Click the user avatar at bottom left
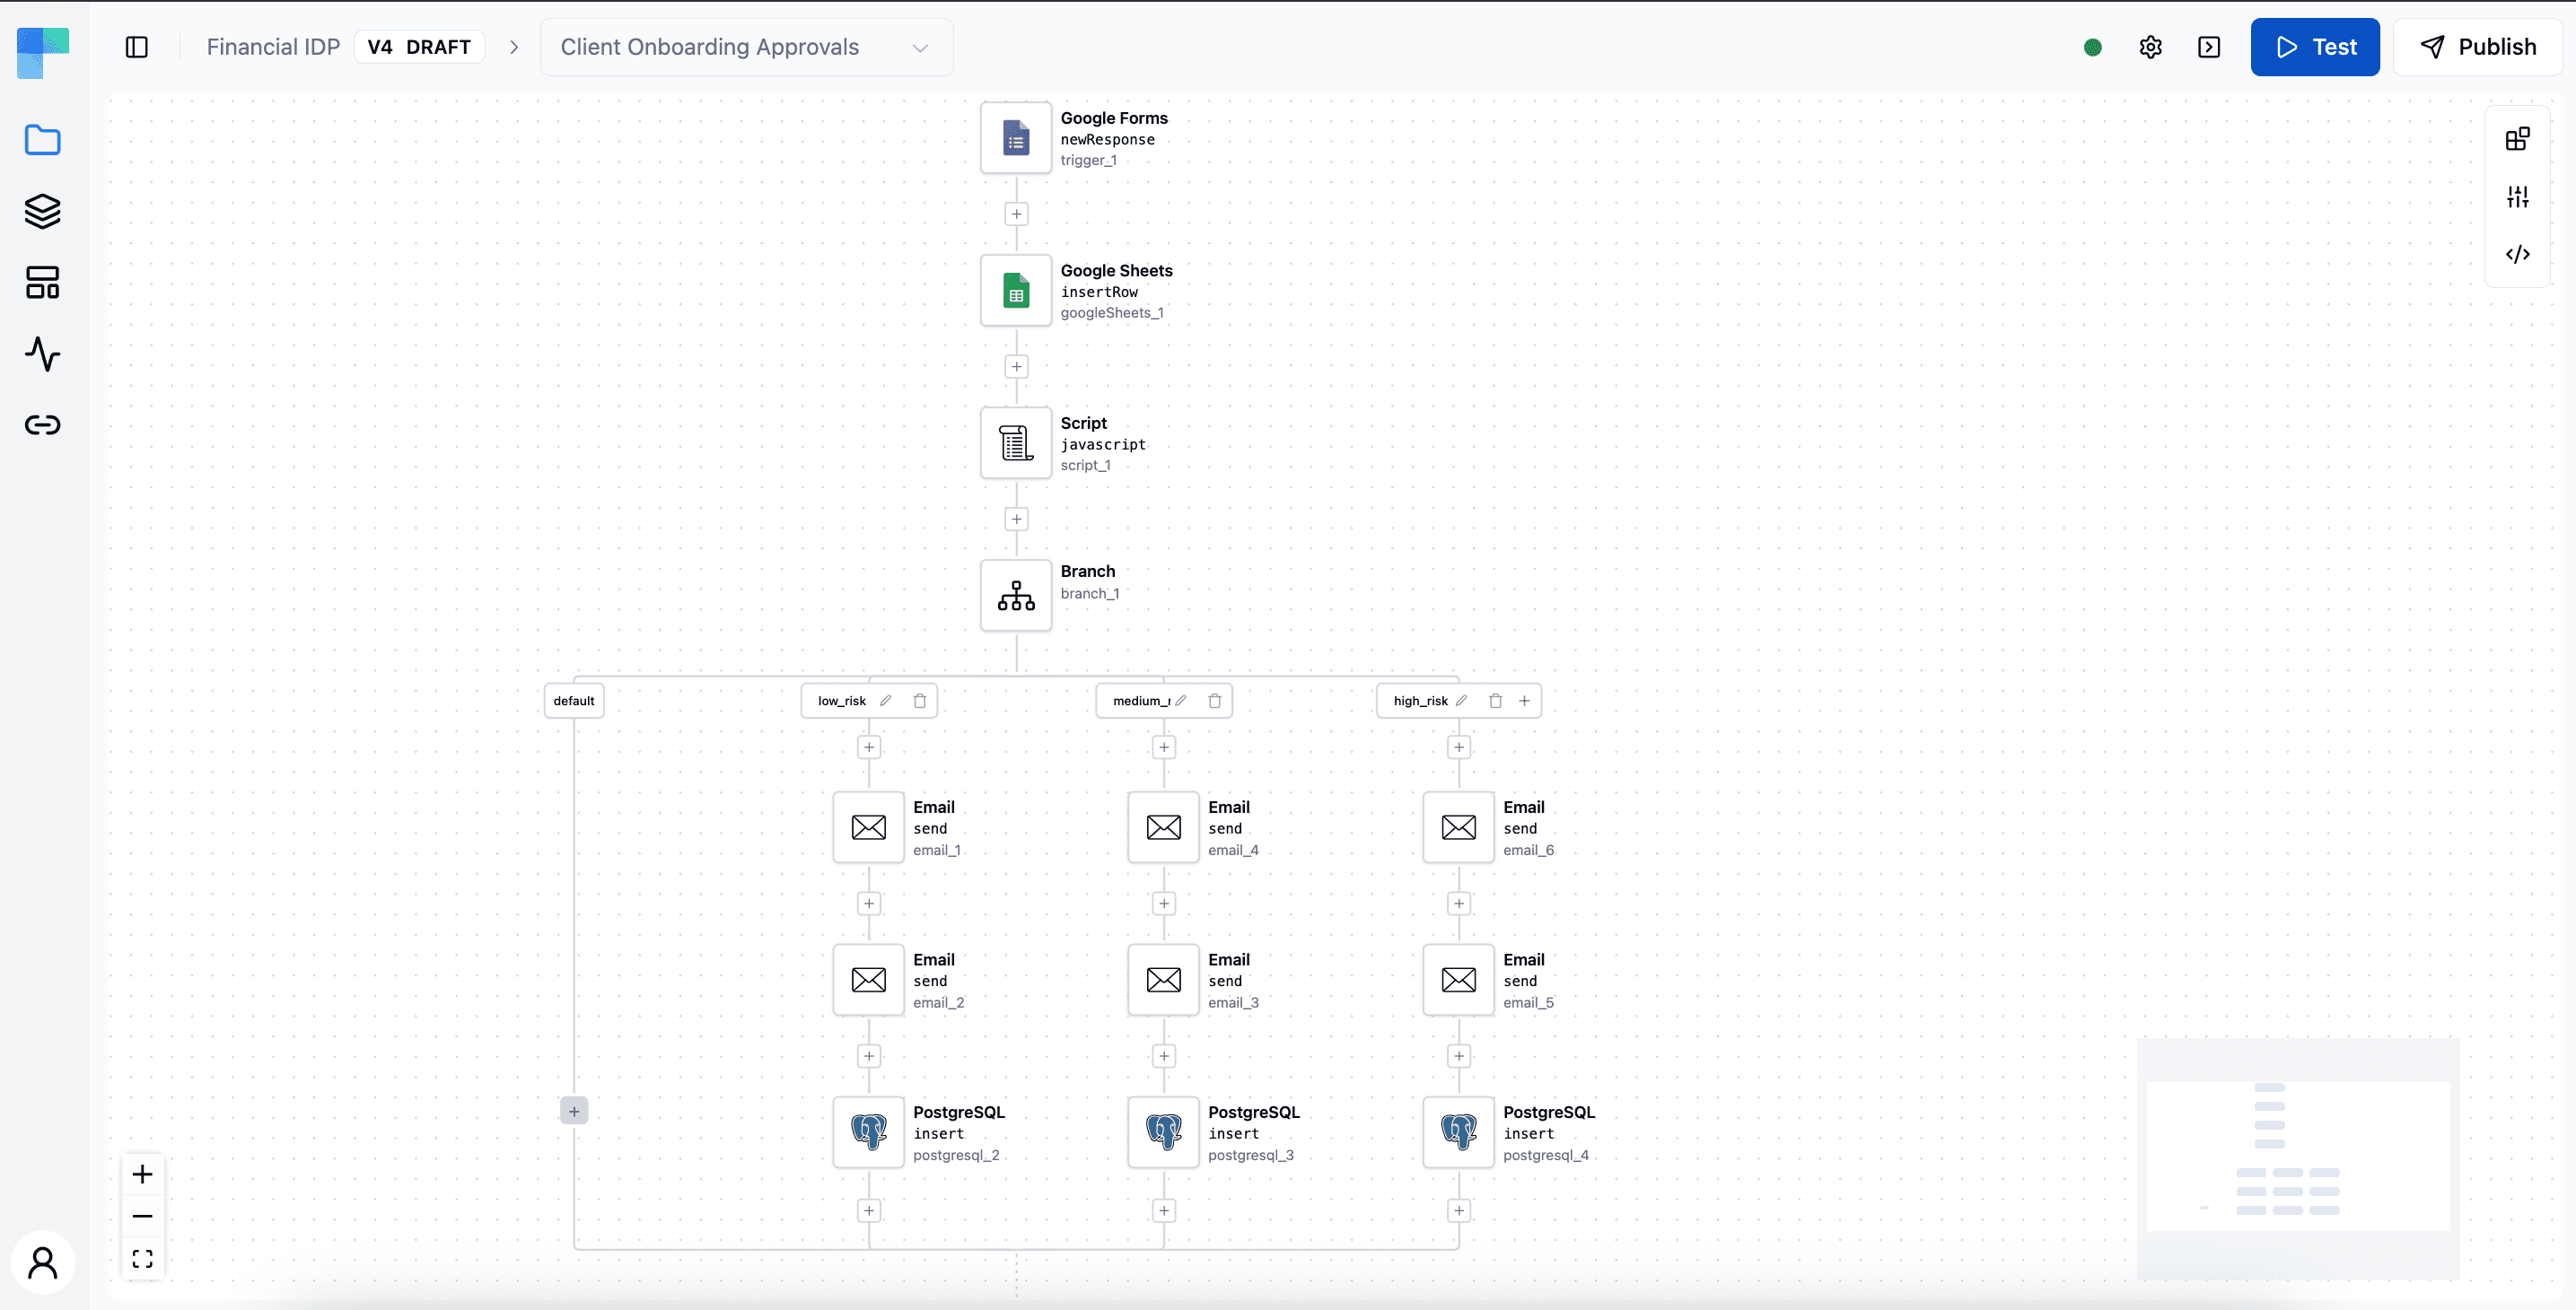The width and height of the screenshot is (2576, 1310). (43, 1262)
